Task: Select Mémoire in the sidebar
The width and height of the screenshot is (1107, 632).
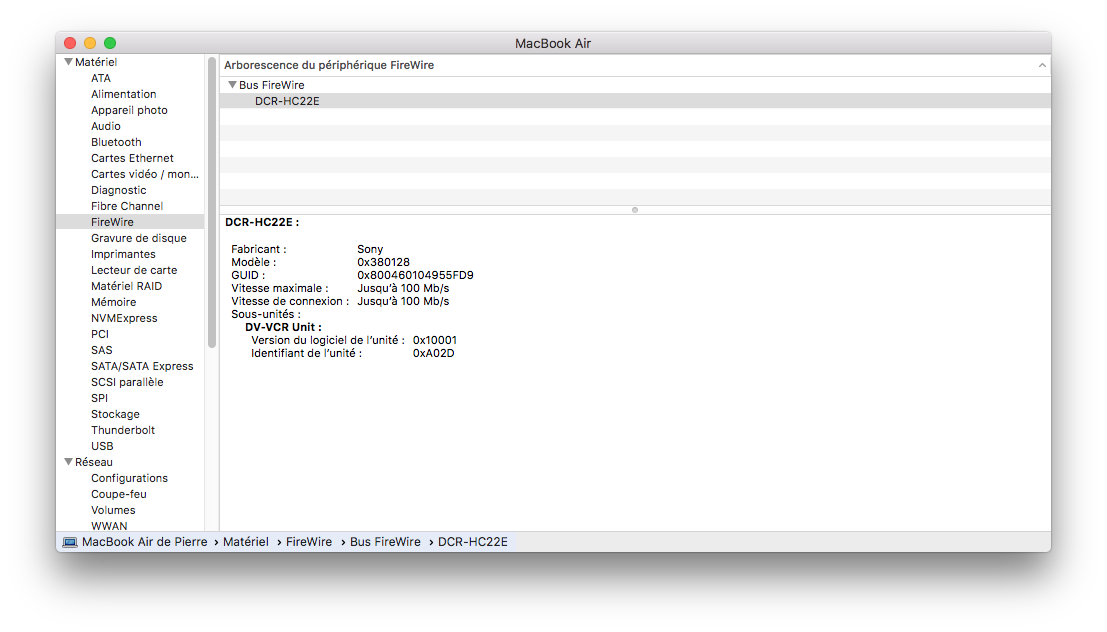Action: (114, 302)
